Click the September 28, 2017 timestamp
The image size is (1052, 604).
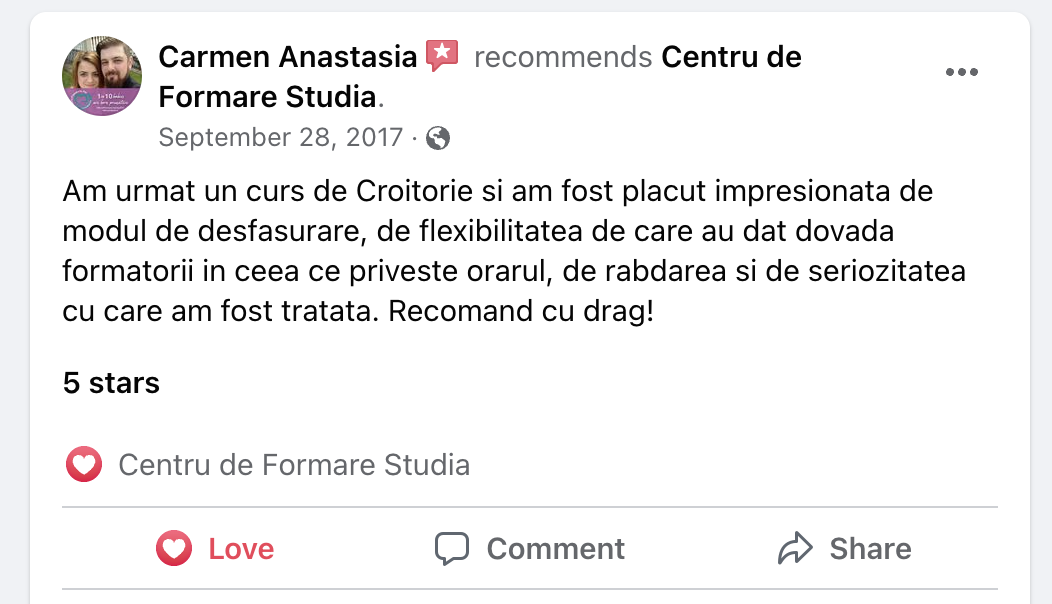click(x=280, y=137)
